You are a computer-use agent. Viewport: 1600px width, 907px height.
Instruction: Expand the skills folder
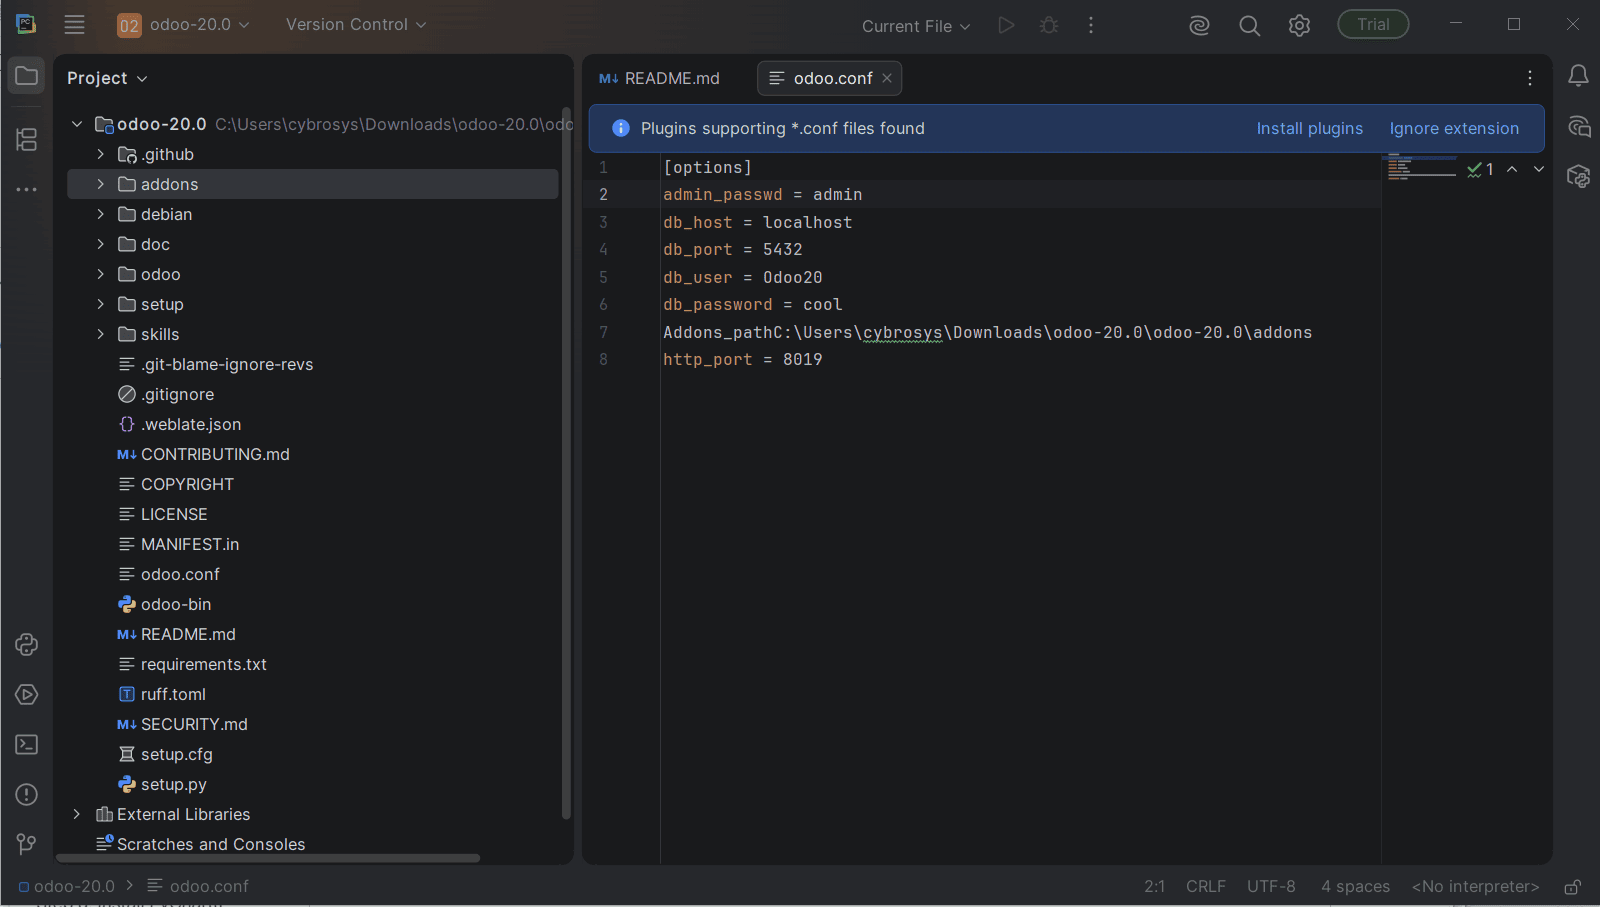click(x=100, y=334)
